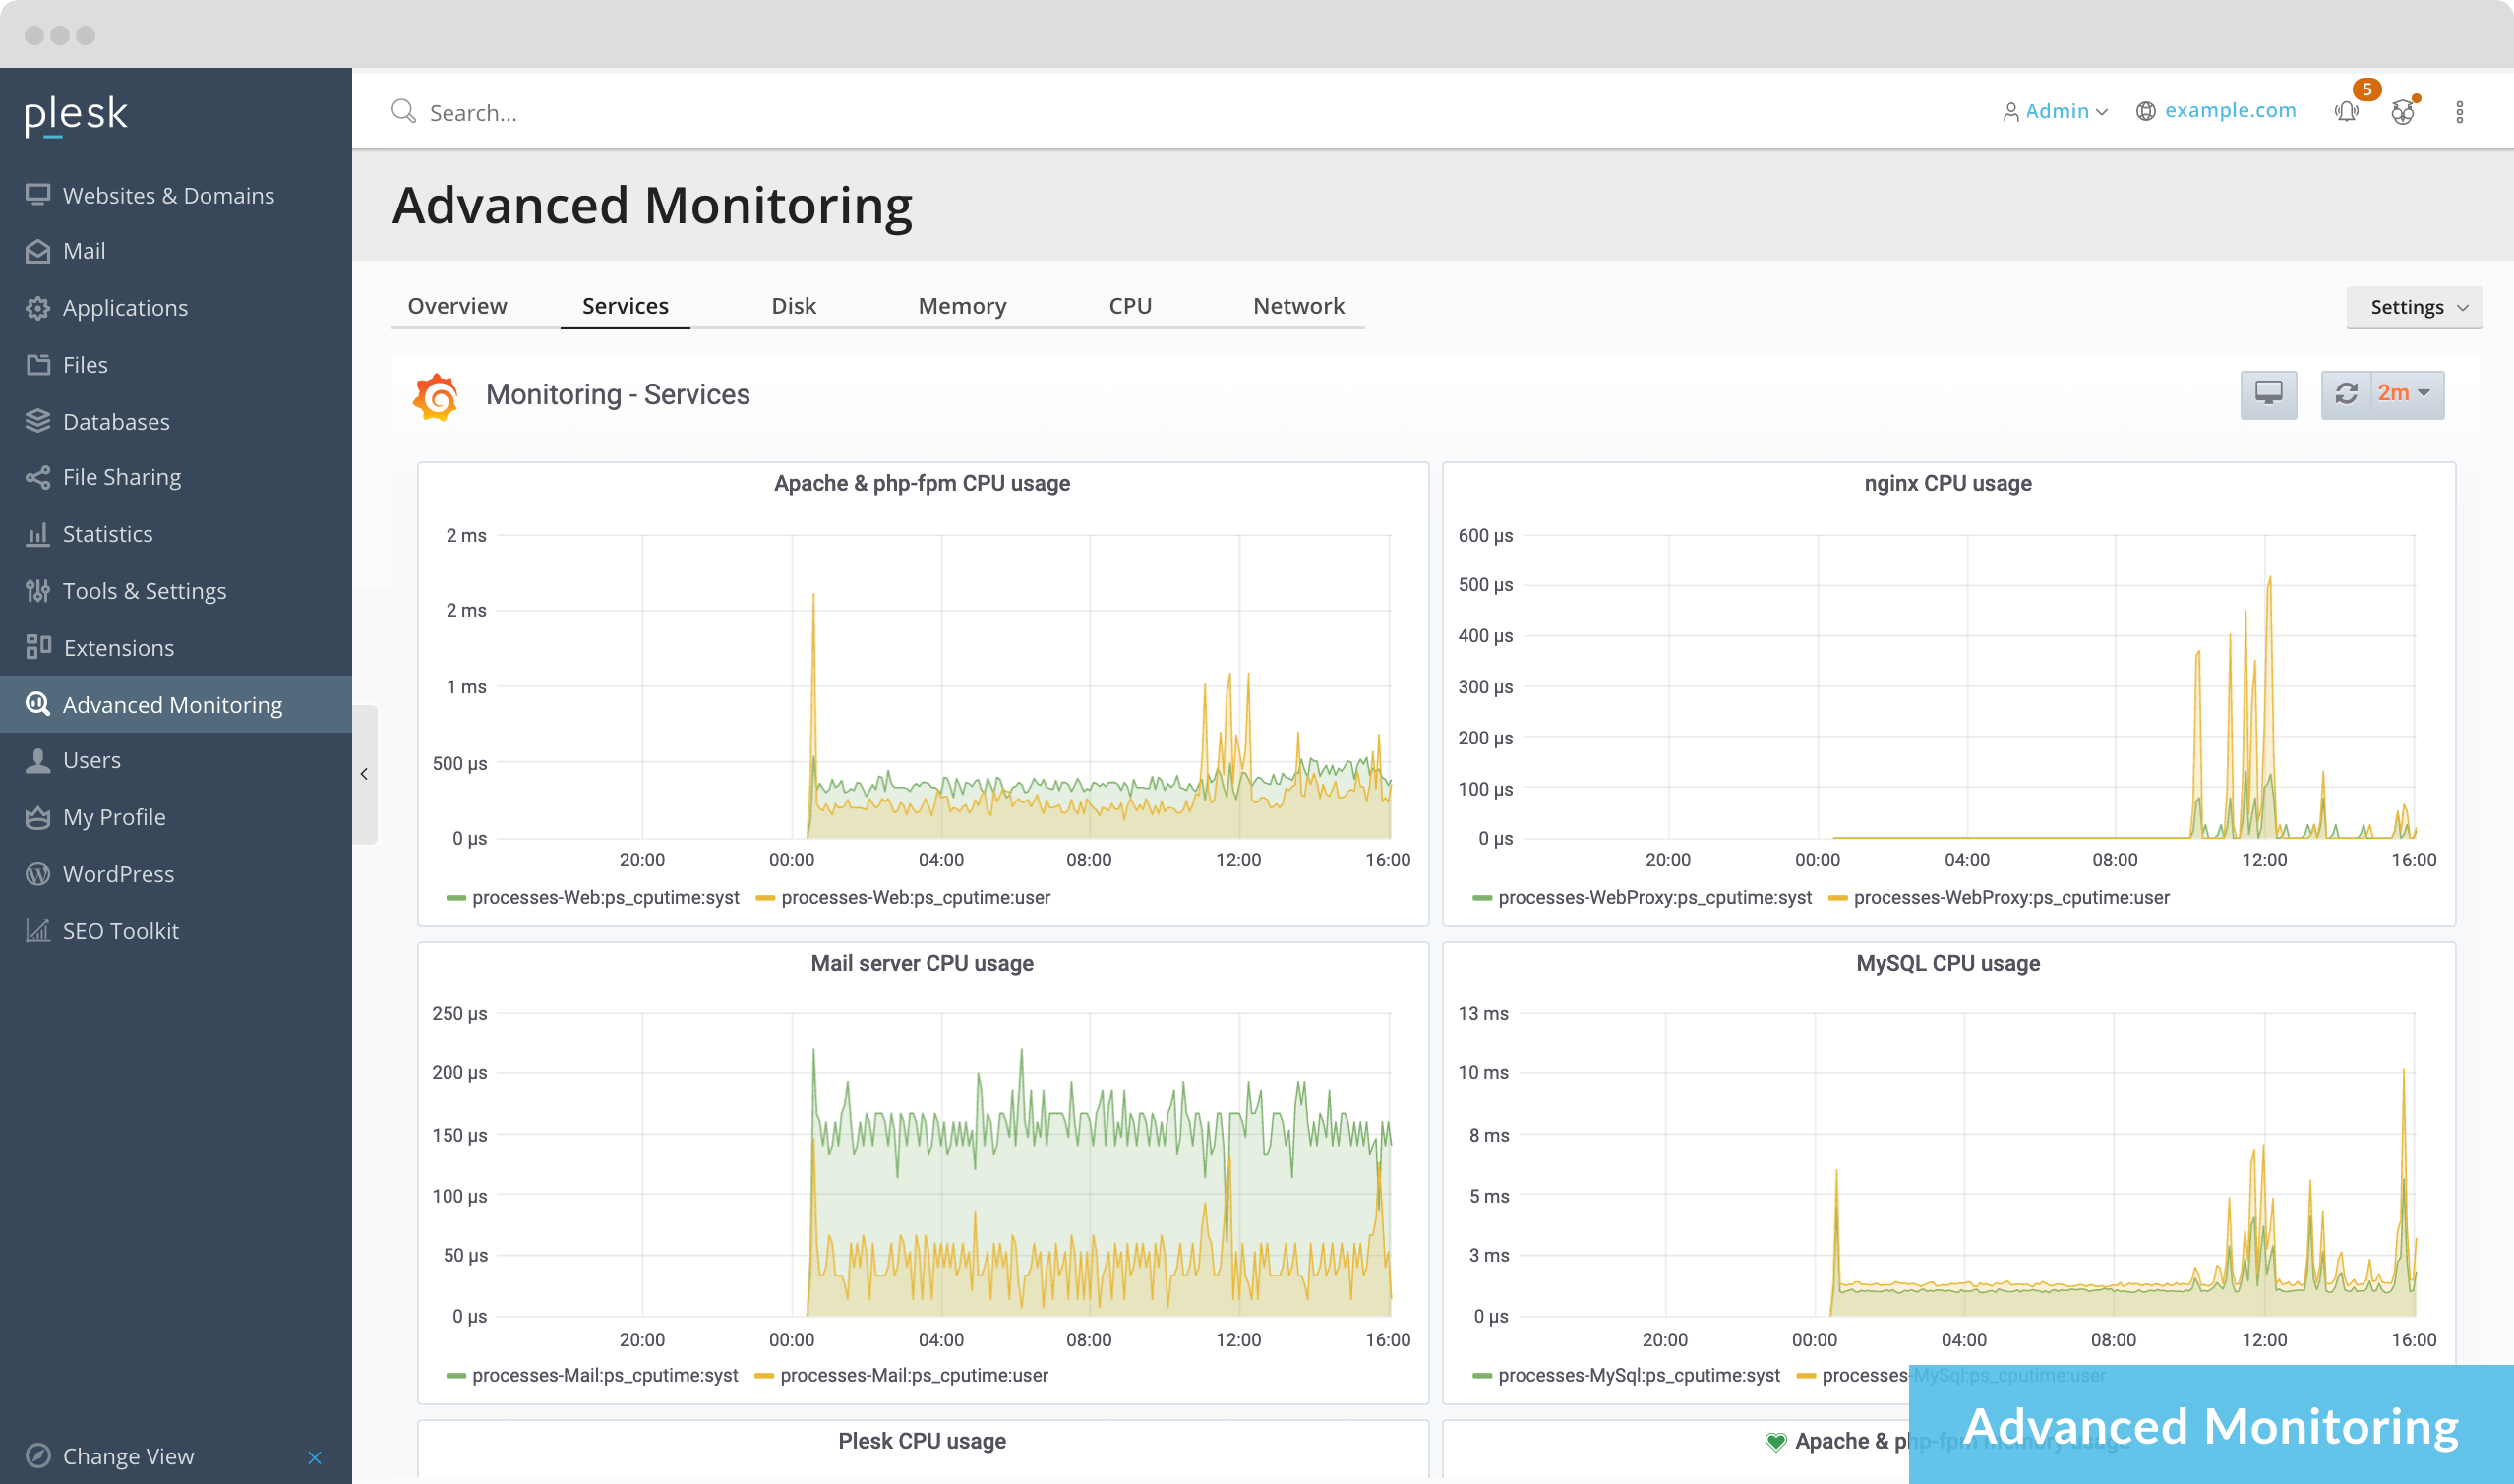Open the 2m refresh interval dropdown
Image resolution: width=2514 pixels, height=1484 pixels.
point(2404,394)
